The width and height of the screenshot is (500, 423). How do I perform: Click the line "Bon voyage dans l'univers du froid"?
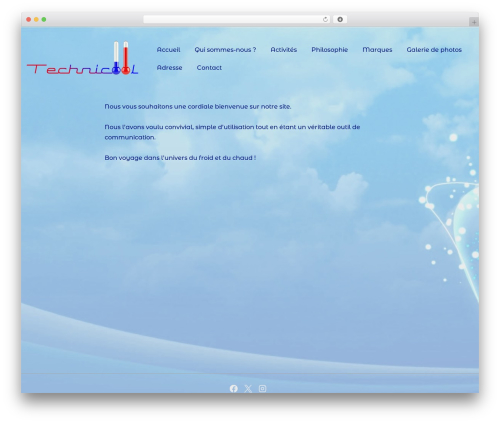click(x=180, y=158)
